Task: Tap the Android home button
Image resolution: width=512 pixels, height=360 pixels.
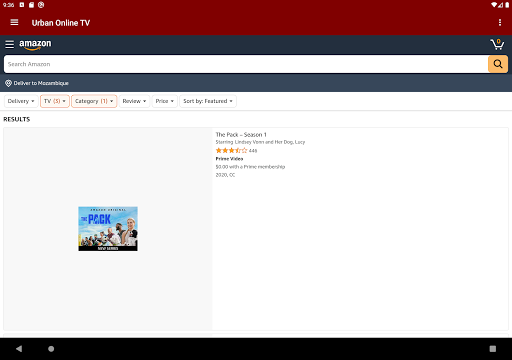Action: click(51, 349)
